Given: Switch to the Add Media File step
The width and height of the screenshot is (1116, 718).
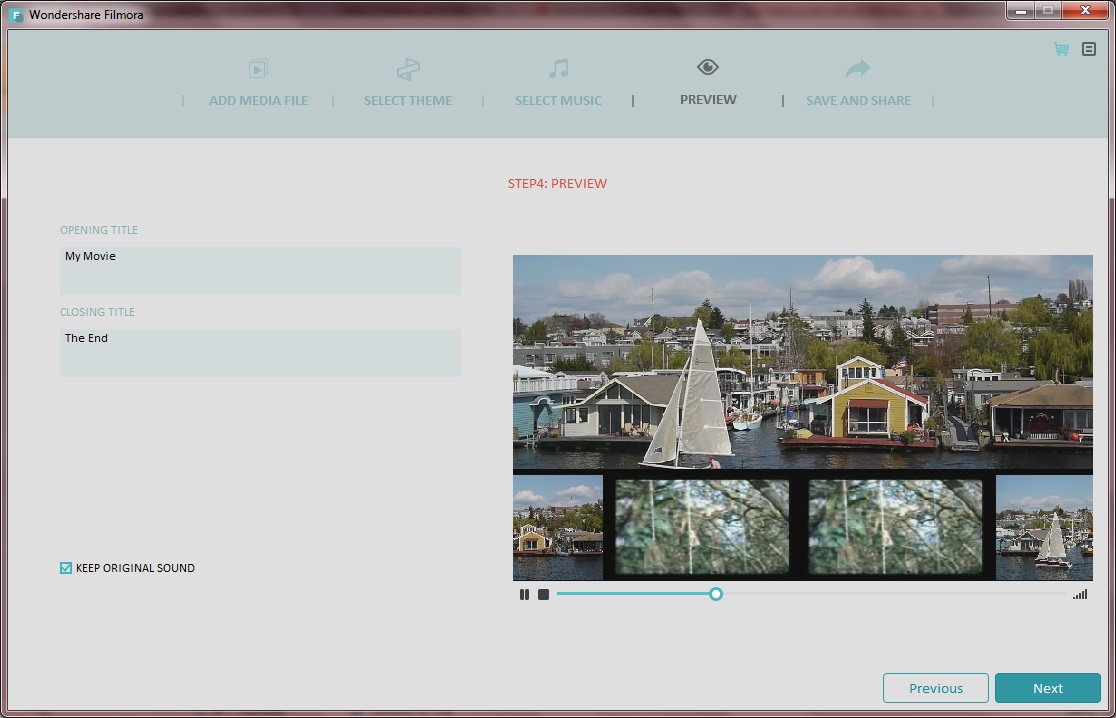Looking at the screenshot, I should point(258,100).
